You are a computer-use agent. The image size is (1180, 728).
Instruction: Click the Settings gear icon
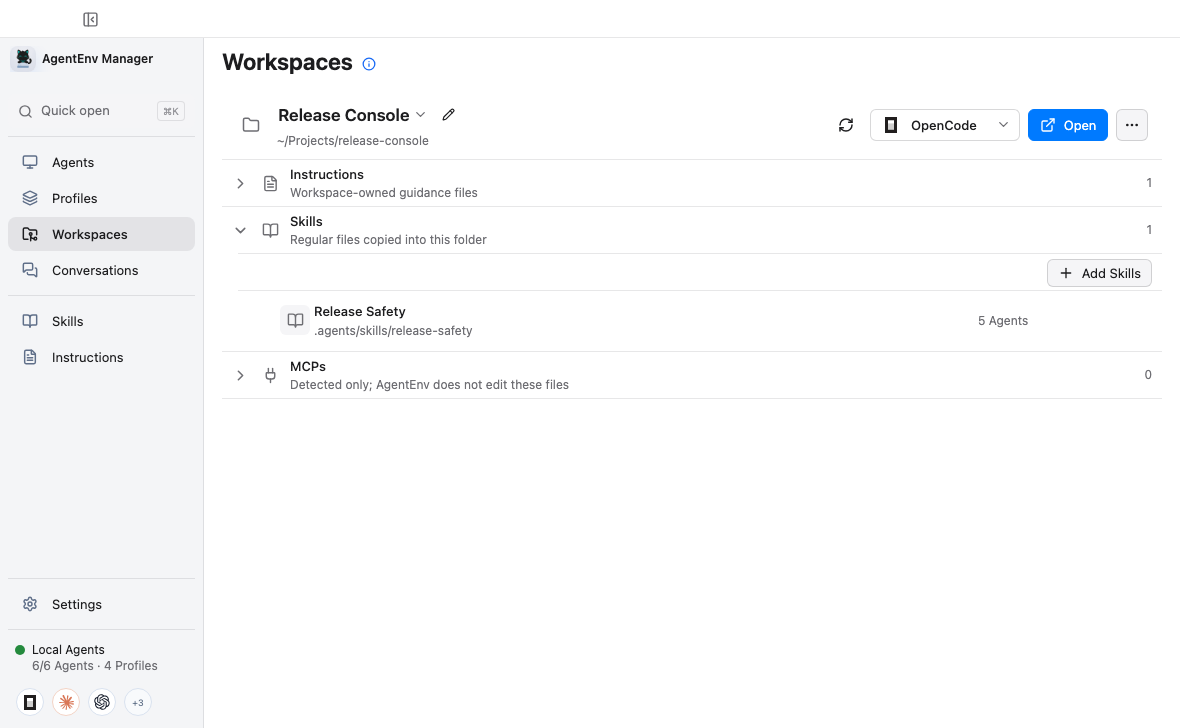[x=30, y=605]
